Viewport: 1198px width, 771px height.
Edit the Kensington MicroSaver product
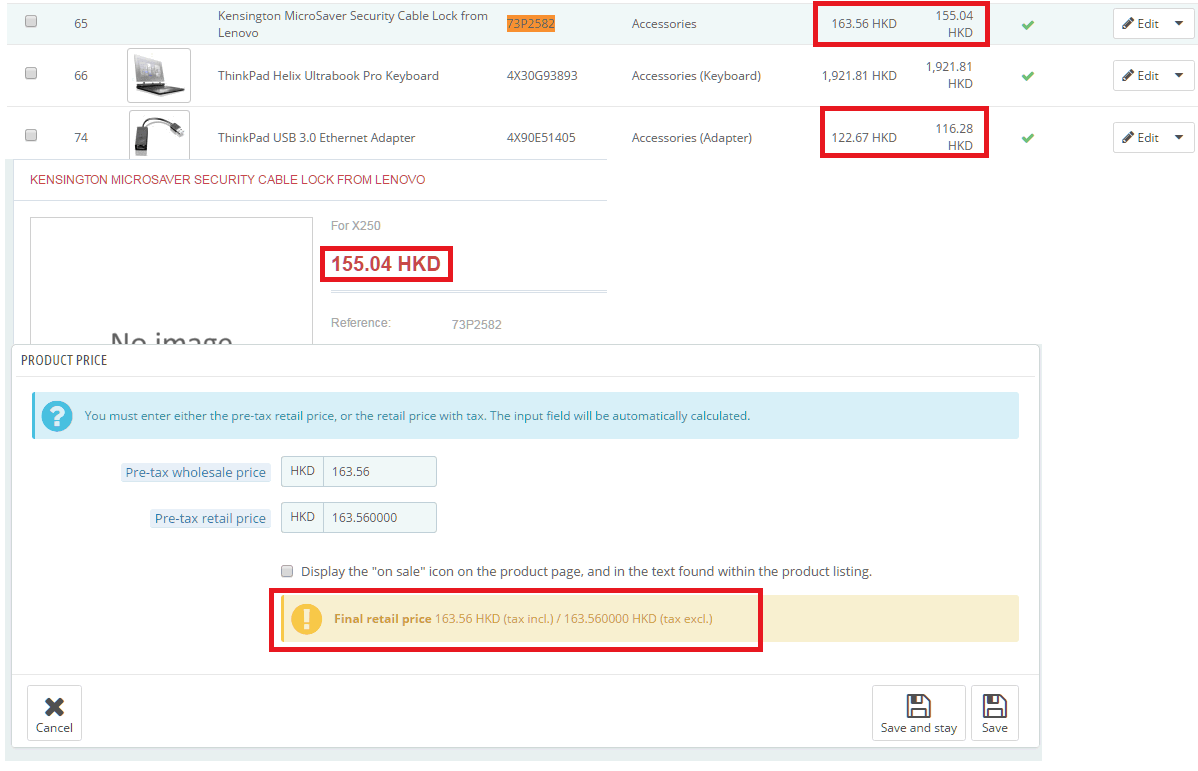click(1139, 24)
